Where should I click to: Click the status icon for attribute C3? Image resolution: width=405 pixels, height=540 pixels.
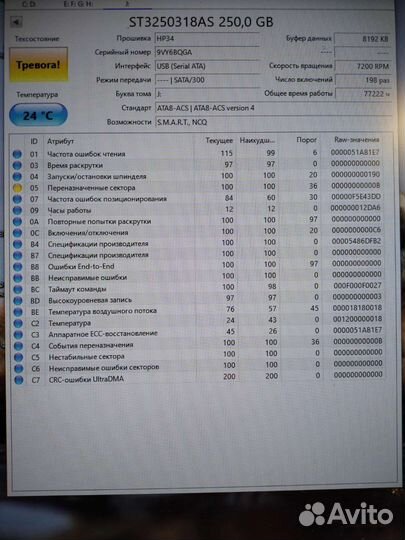click(18, 335)
